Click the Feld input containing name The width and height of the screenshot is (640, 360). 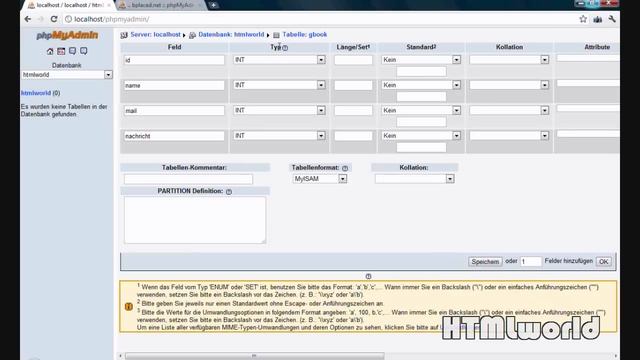174,85
